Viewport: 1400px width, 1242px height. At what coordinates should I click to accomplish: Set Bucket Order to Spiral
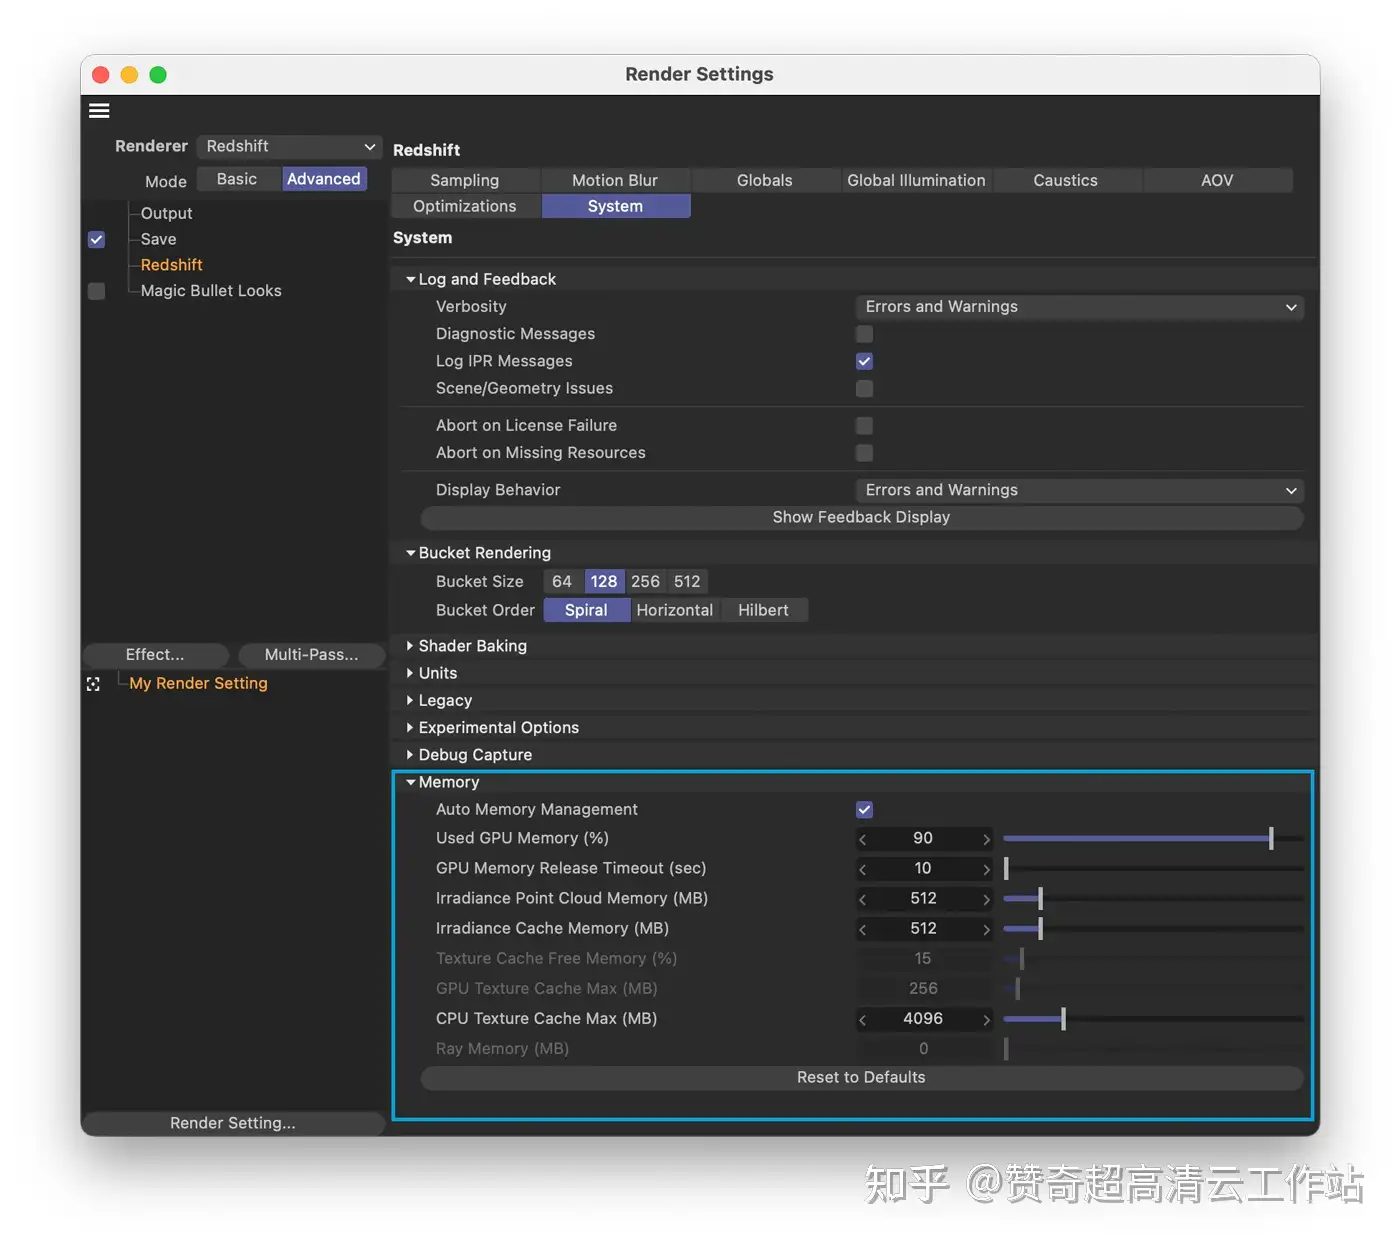click(x=586, y=610)
